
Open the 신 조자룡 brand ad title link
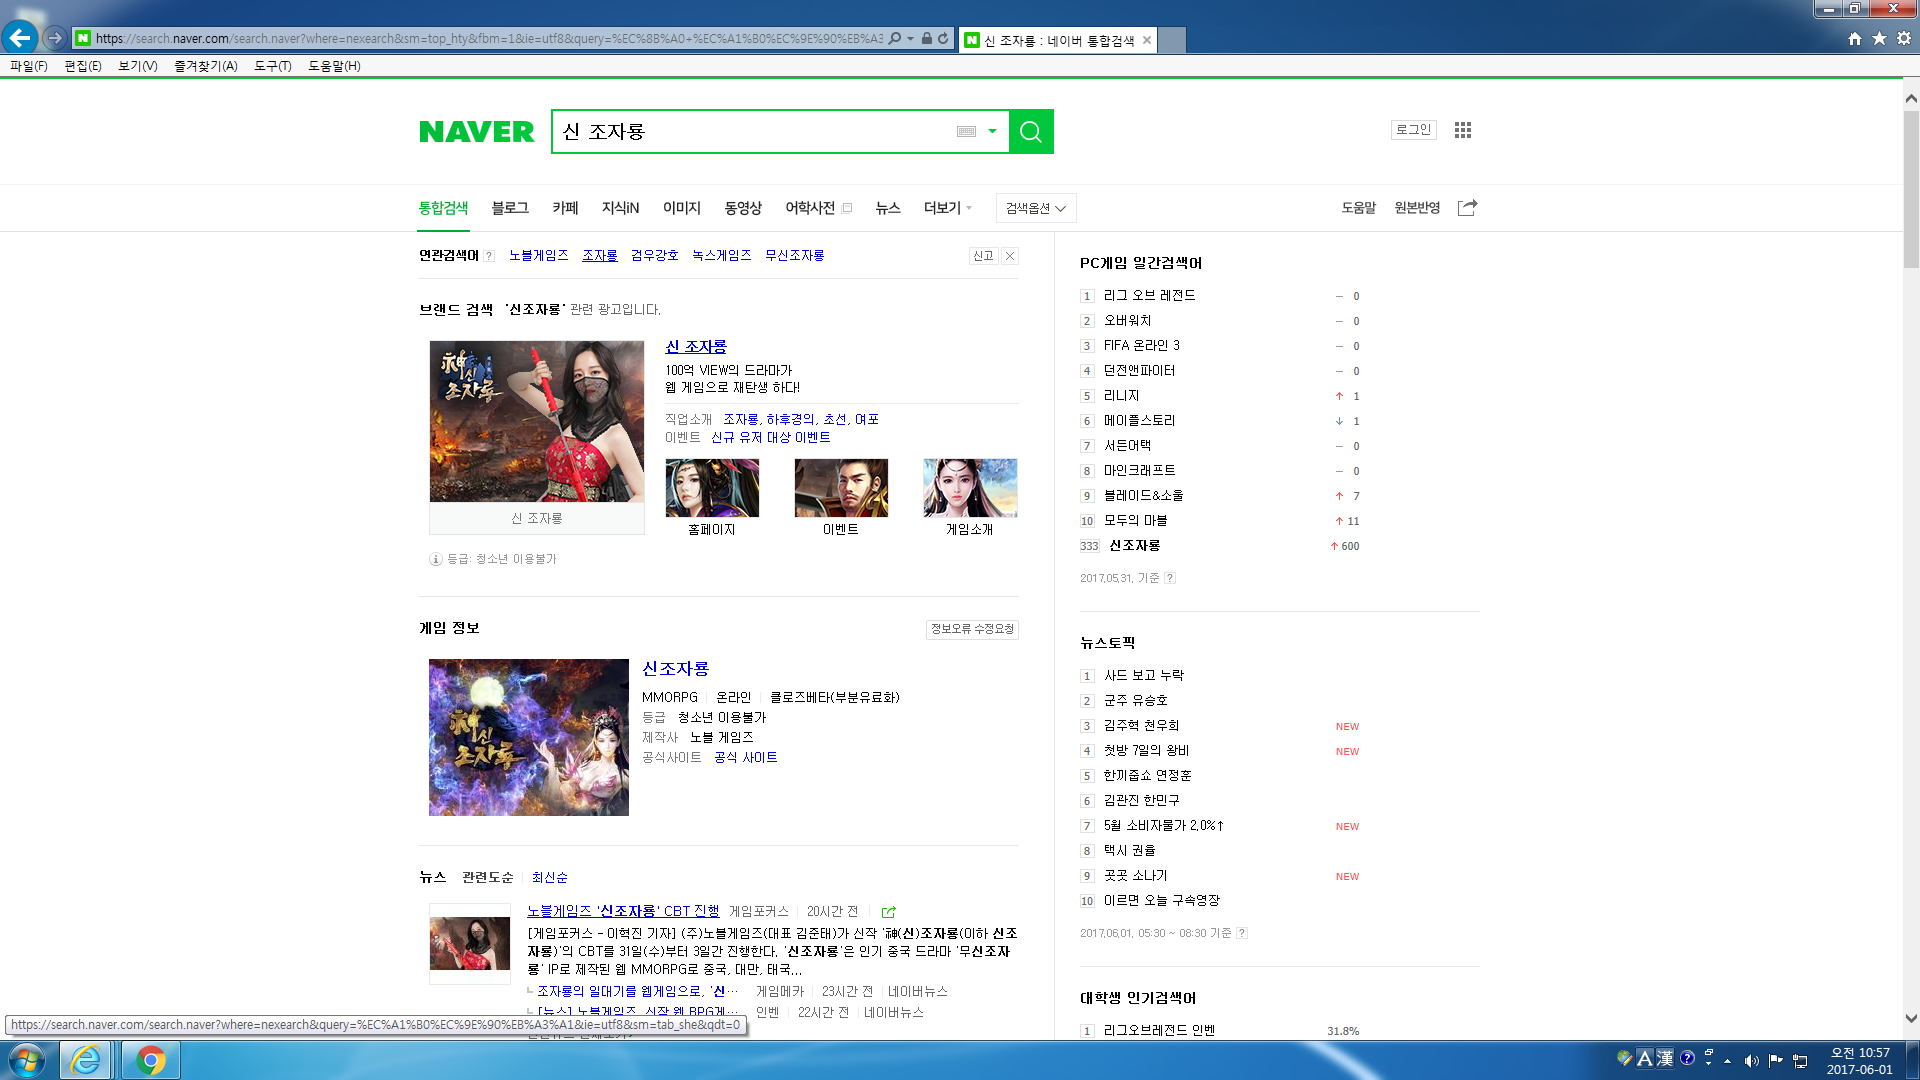[x=696, y=346]
